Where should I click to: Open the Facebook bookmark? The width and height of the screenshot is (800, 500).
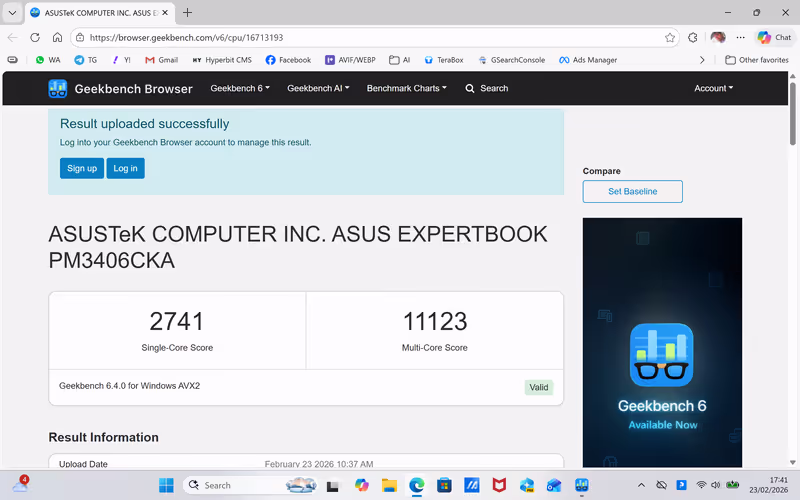click(288, 60)
